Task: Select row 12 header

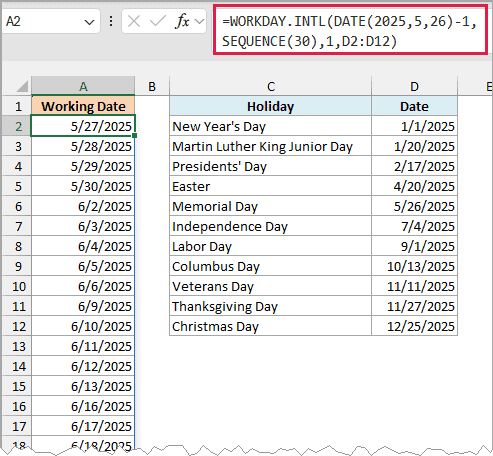Action: click(17, 326)
